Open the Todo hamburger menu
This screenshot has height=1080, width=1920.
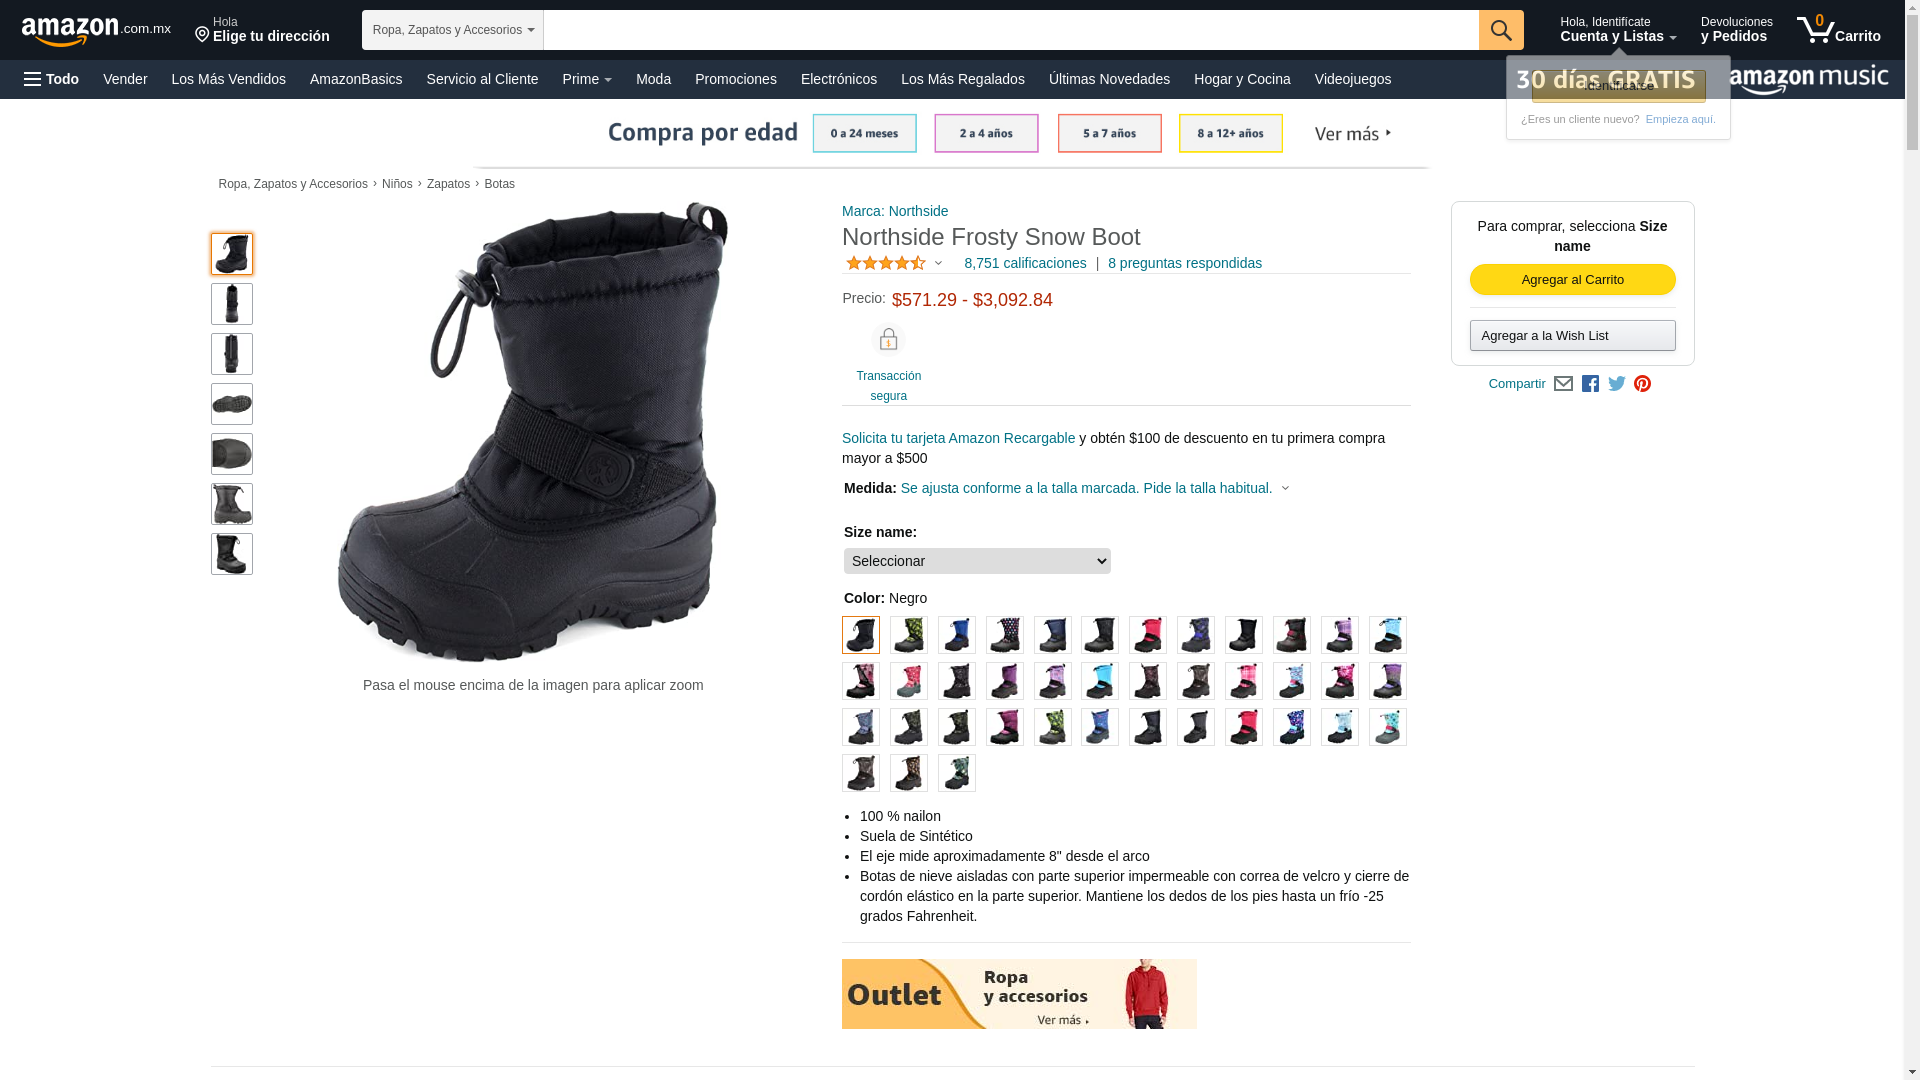[52, 79]
